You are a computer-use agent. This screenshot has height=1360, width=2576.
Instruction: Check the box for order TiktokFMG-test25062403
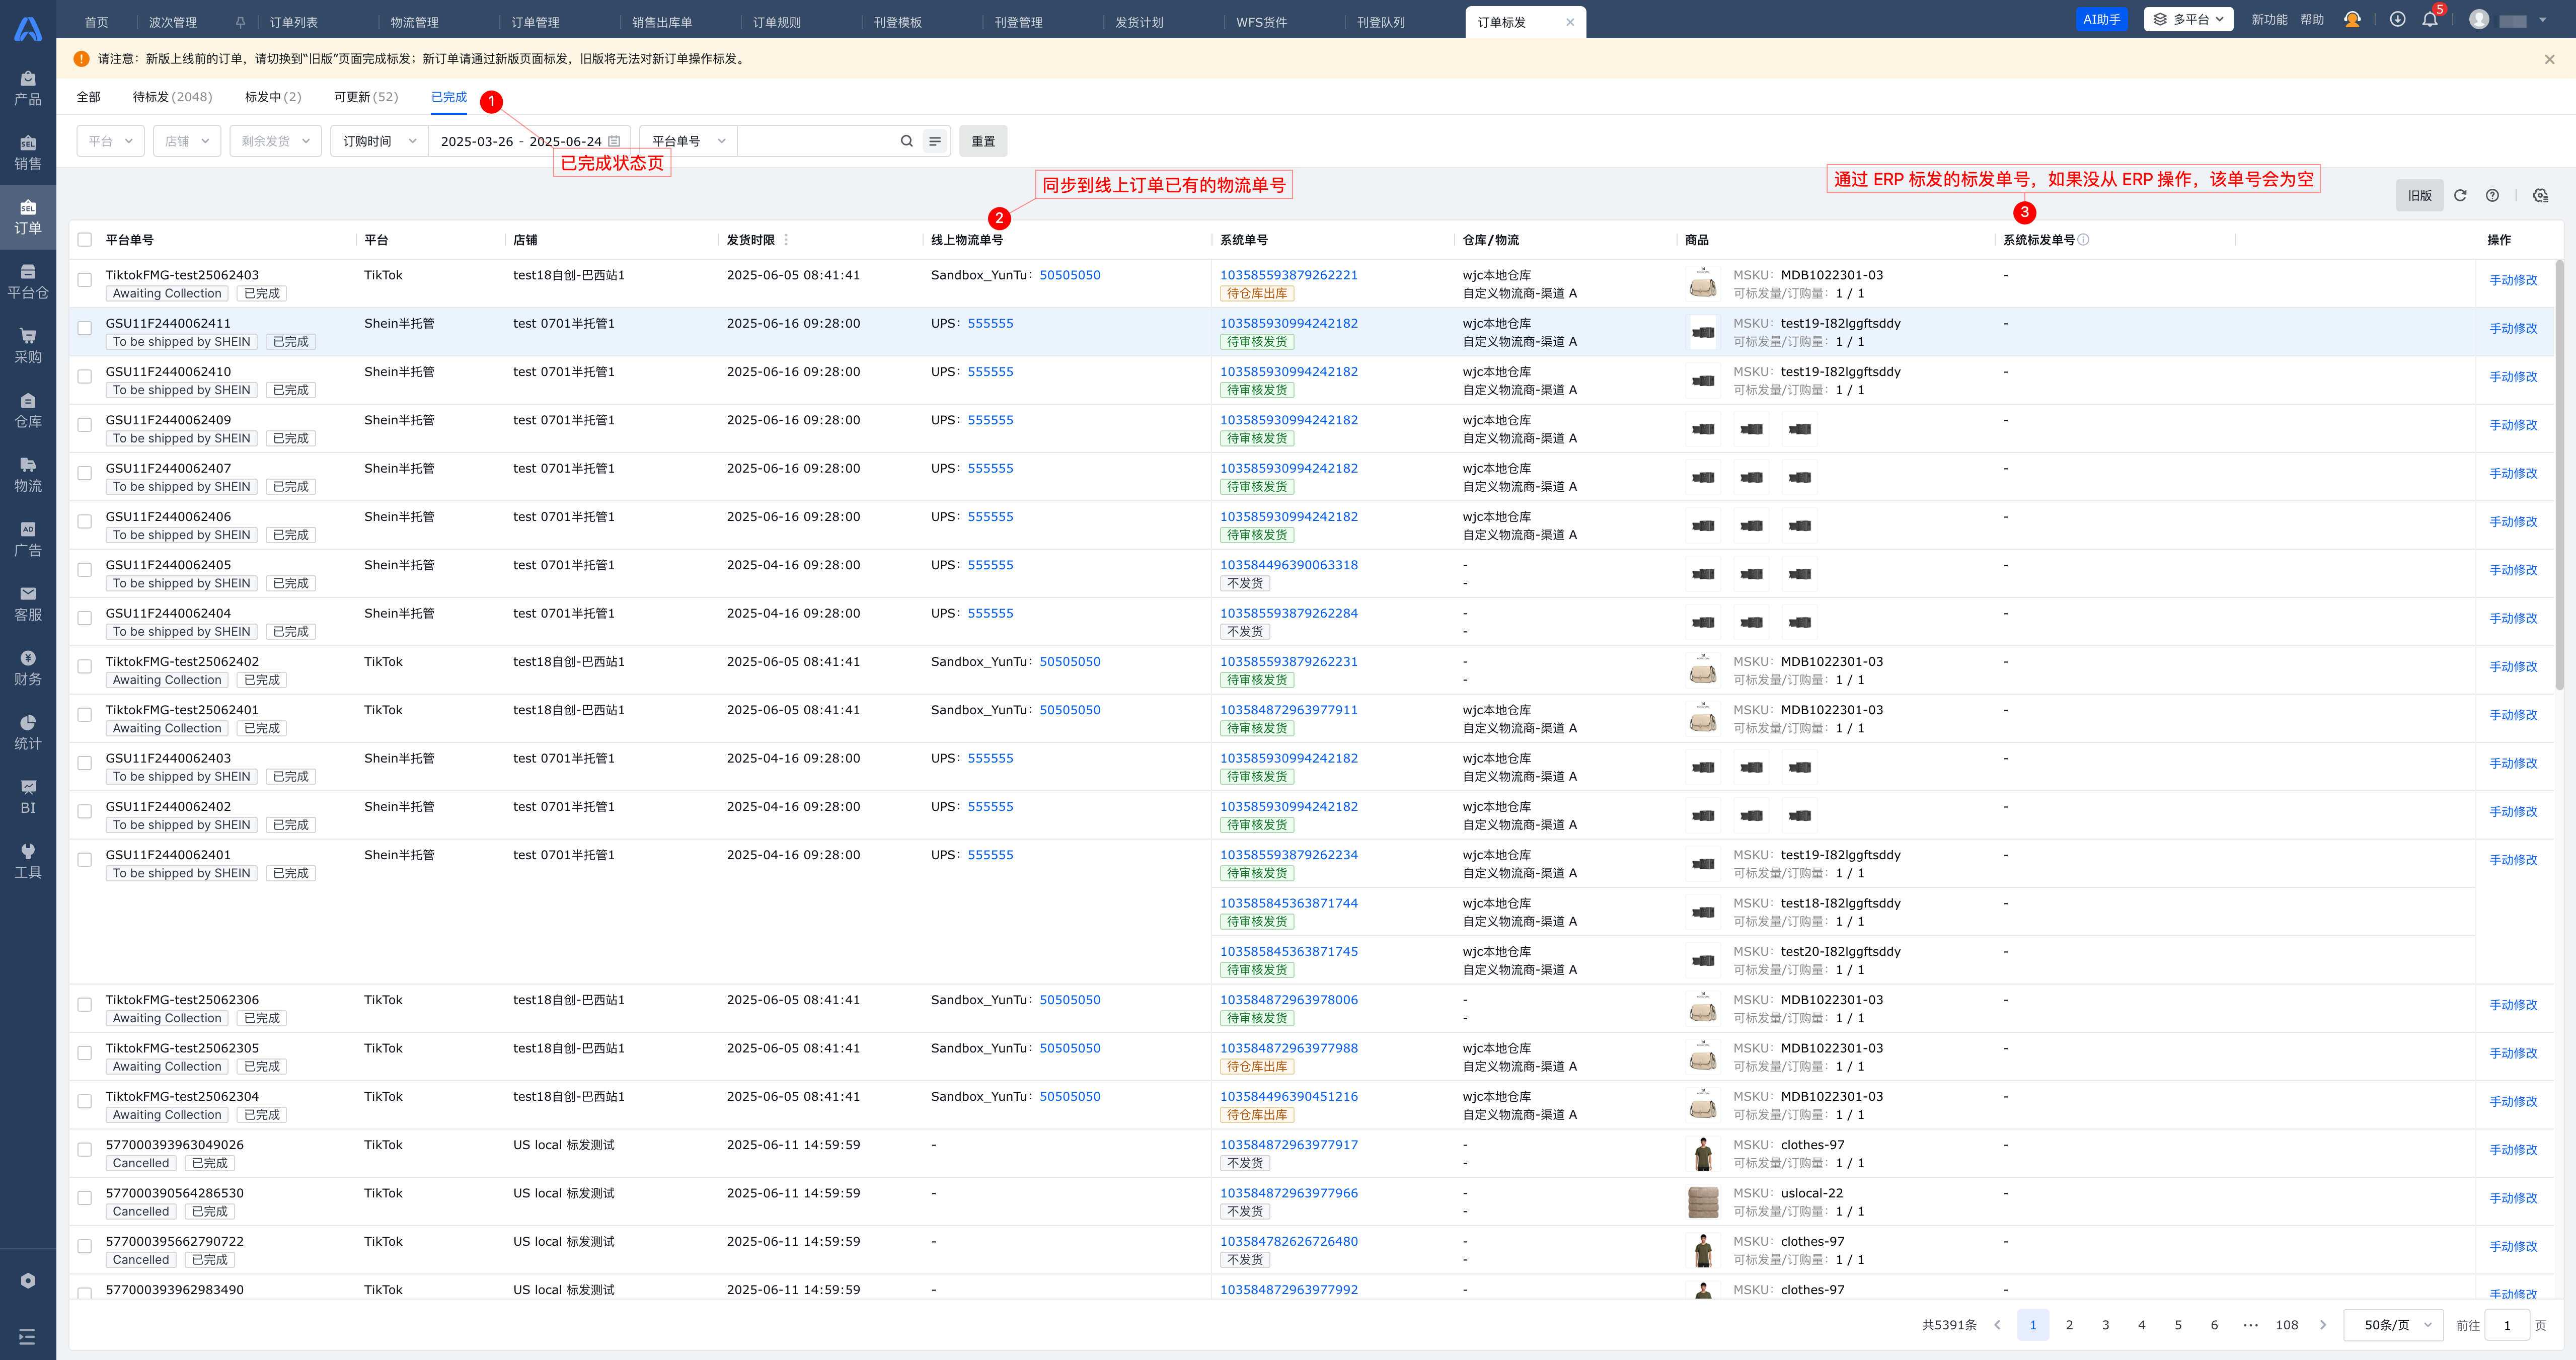(85, 280)
